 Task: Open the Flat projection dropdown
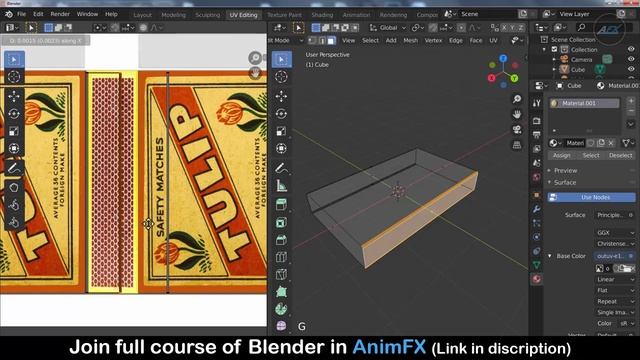coord(615,290)
